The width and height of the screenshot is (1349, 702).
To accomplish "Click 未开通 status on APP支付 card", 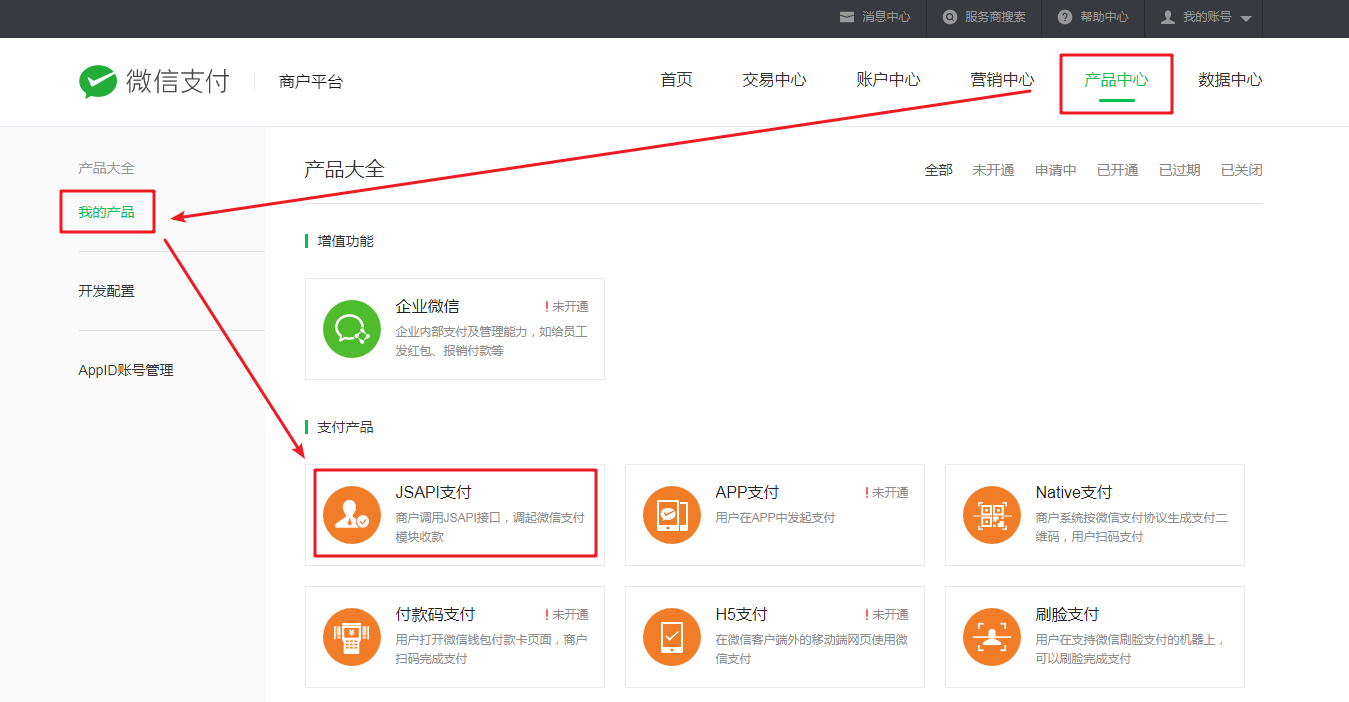I will (890, 493).
